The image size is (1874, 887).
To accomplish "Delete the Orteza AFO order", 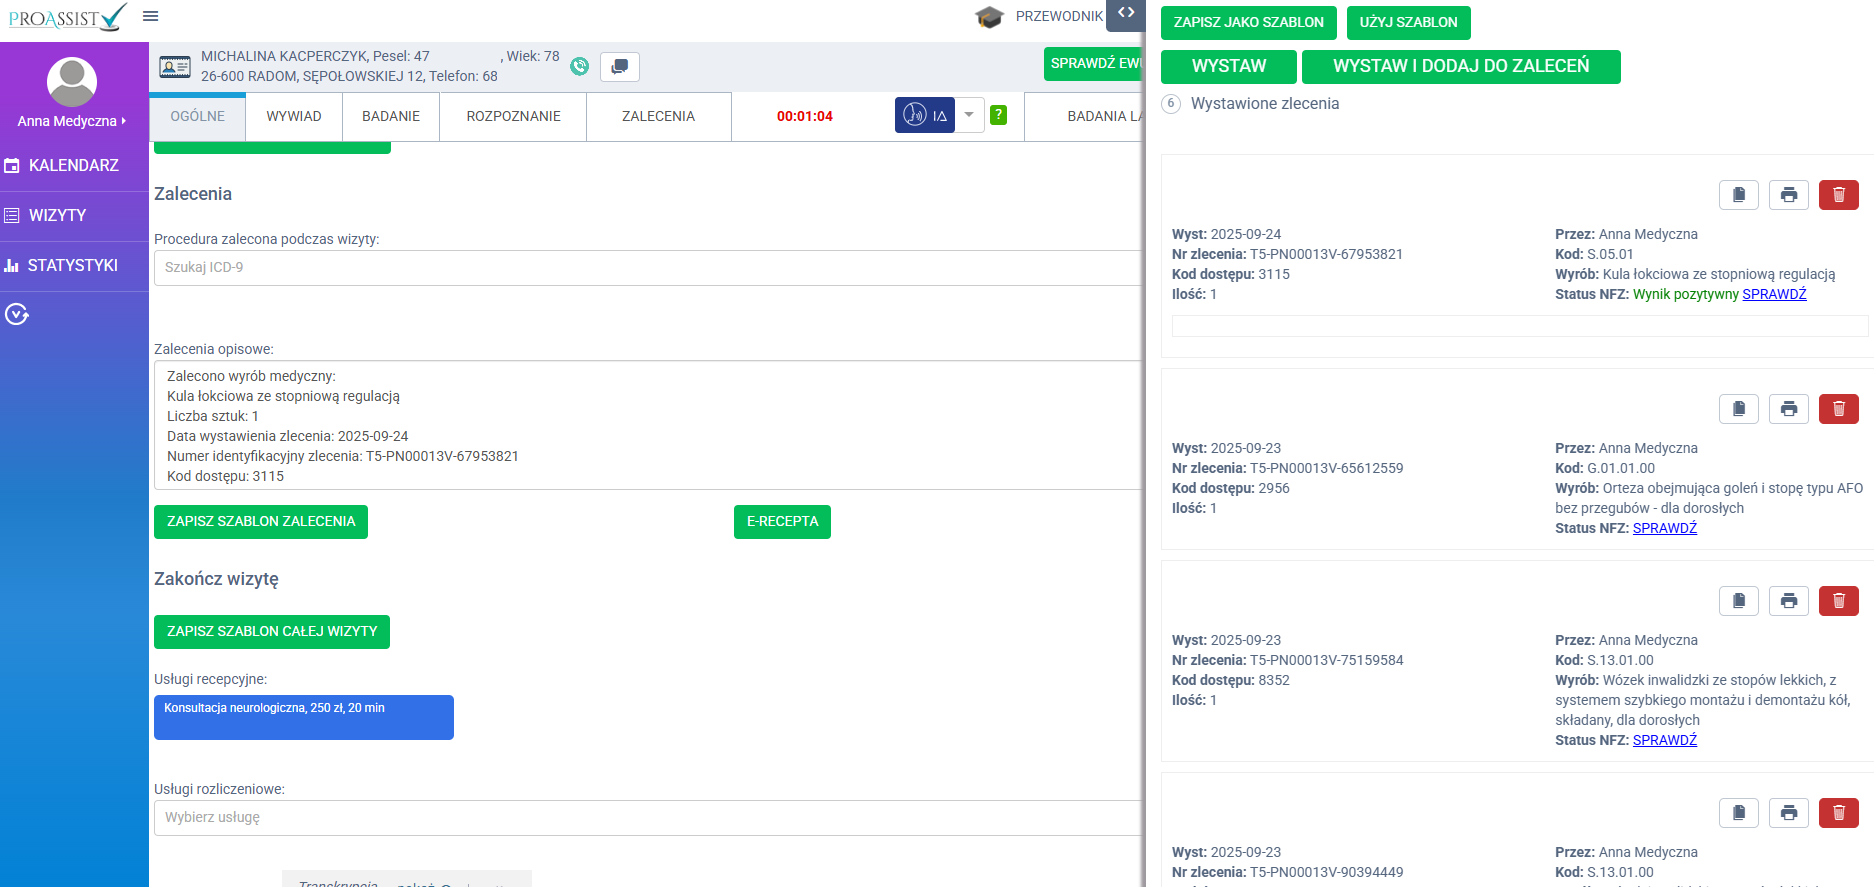I will (1838, 409).
